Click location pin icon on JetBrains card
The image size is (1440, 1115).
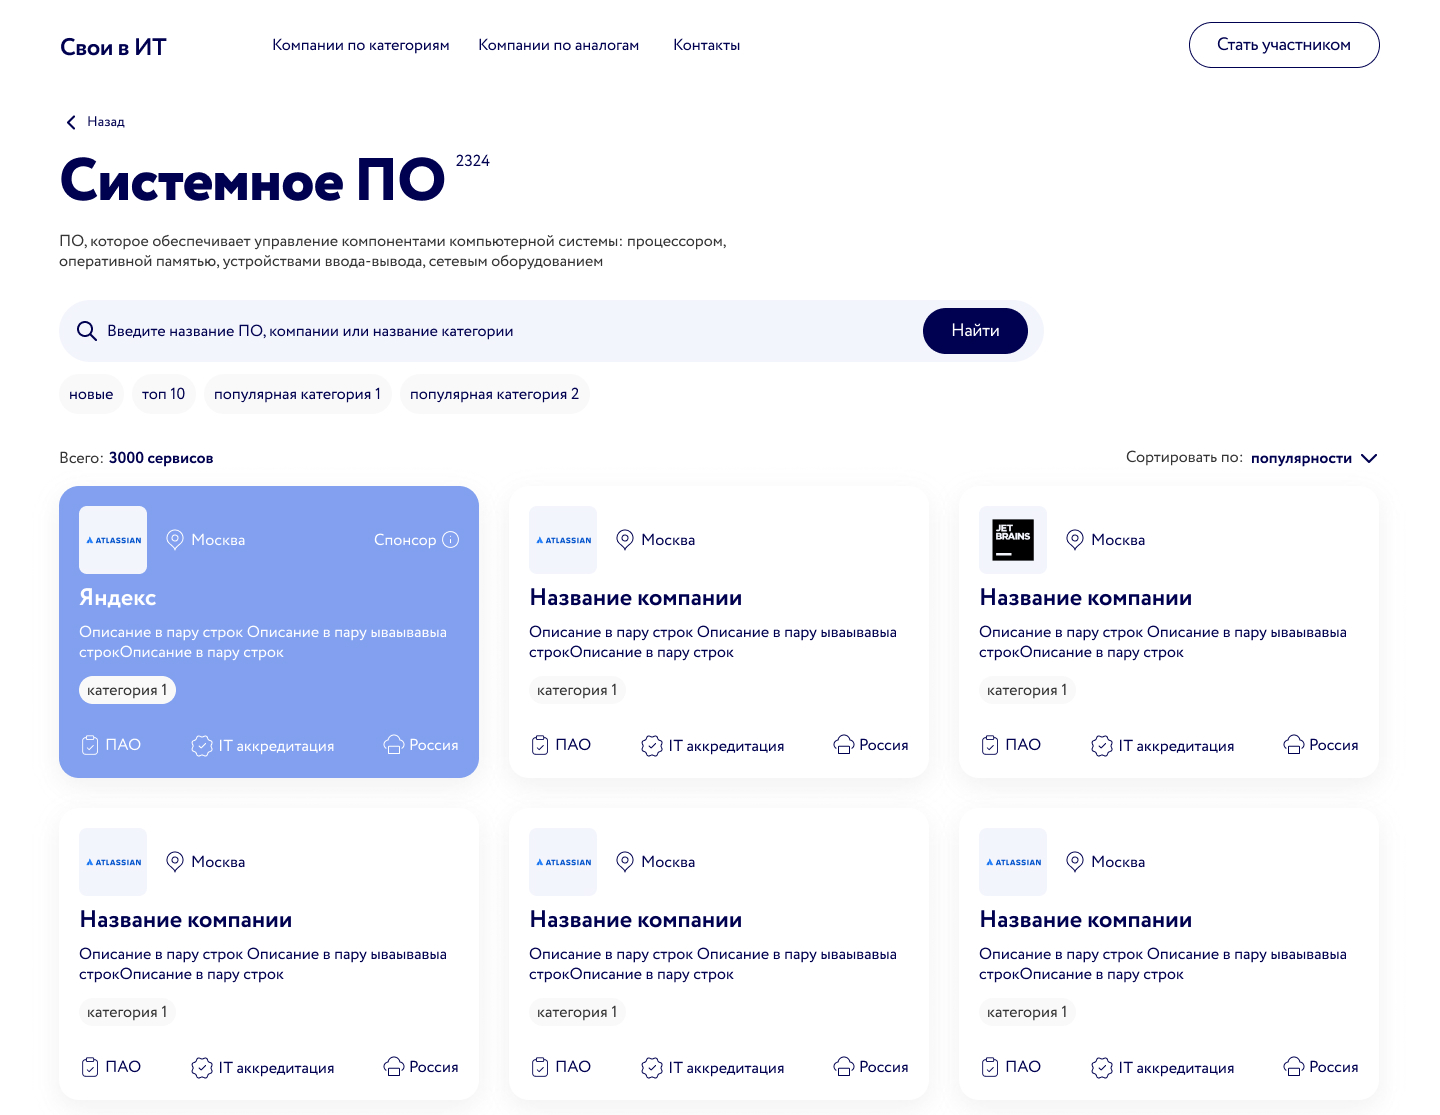click(x=1075, y=540)
